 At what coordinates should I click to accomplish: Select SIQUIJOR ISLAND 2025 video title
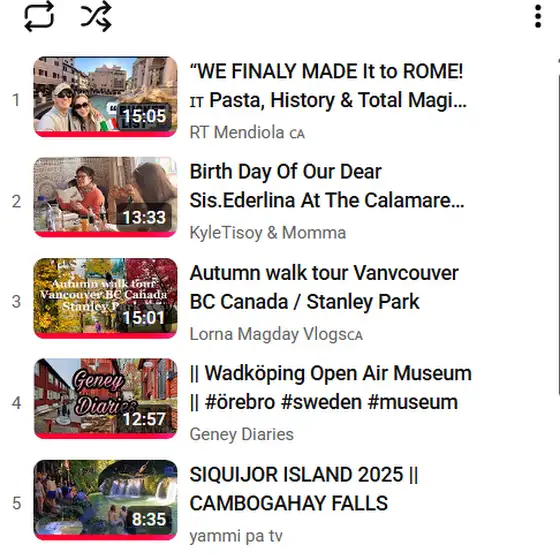tap(304, 489)
